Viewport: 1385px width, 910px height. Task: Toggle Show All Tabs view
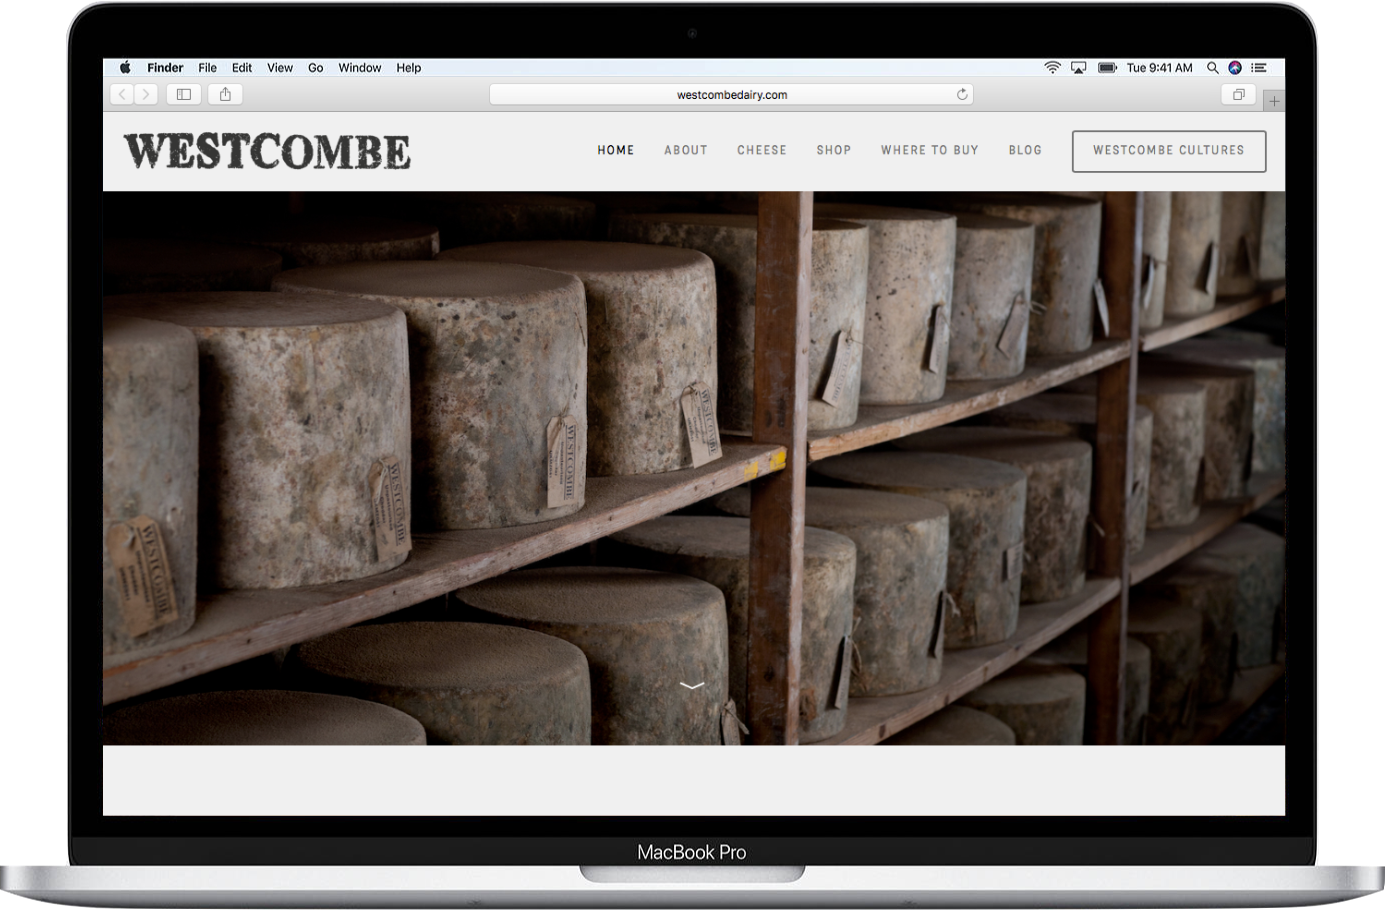coord(1237,93)
